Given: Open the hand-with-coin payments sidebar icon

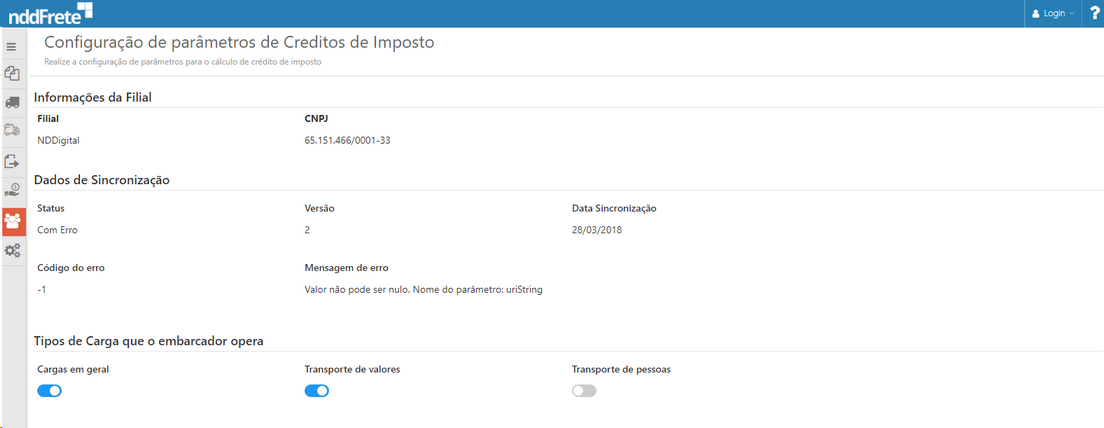Looking at the screenshot, I should tap(11, 190).
